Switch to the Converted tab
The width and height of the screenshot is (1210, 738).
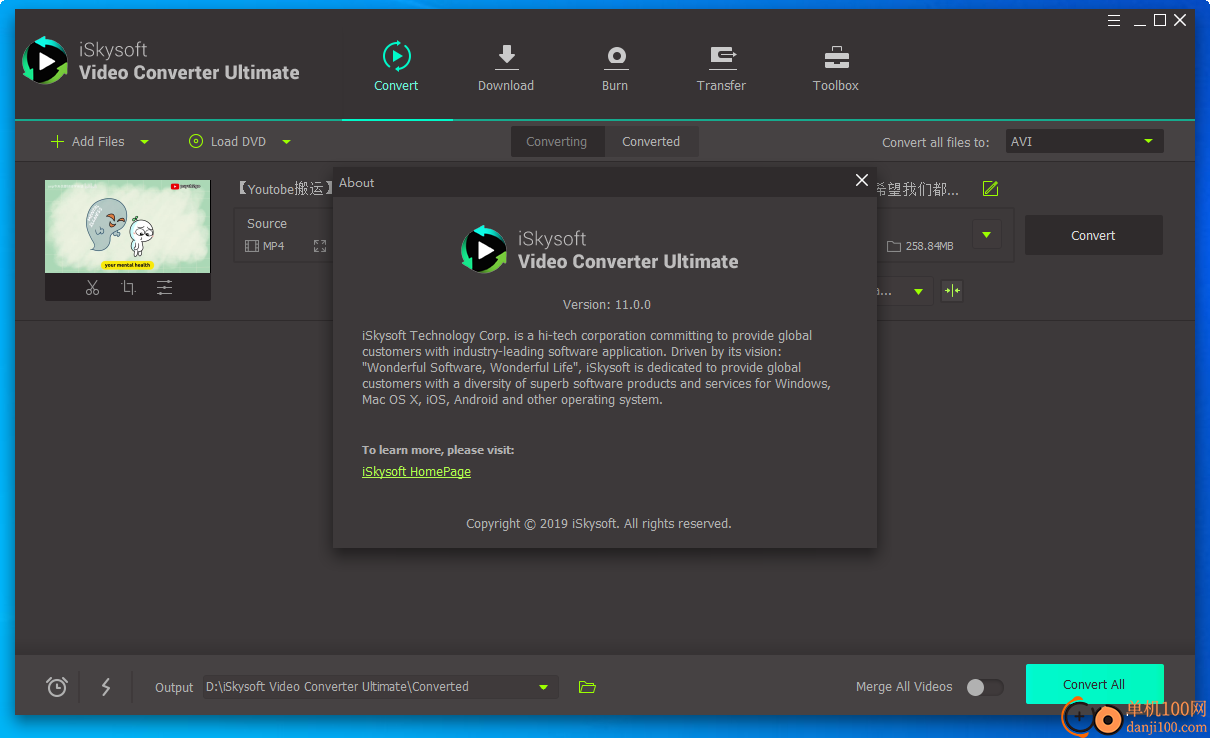click(651, 142)
